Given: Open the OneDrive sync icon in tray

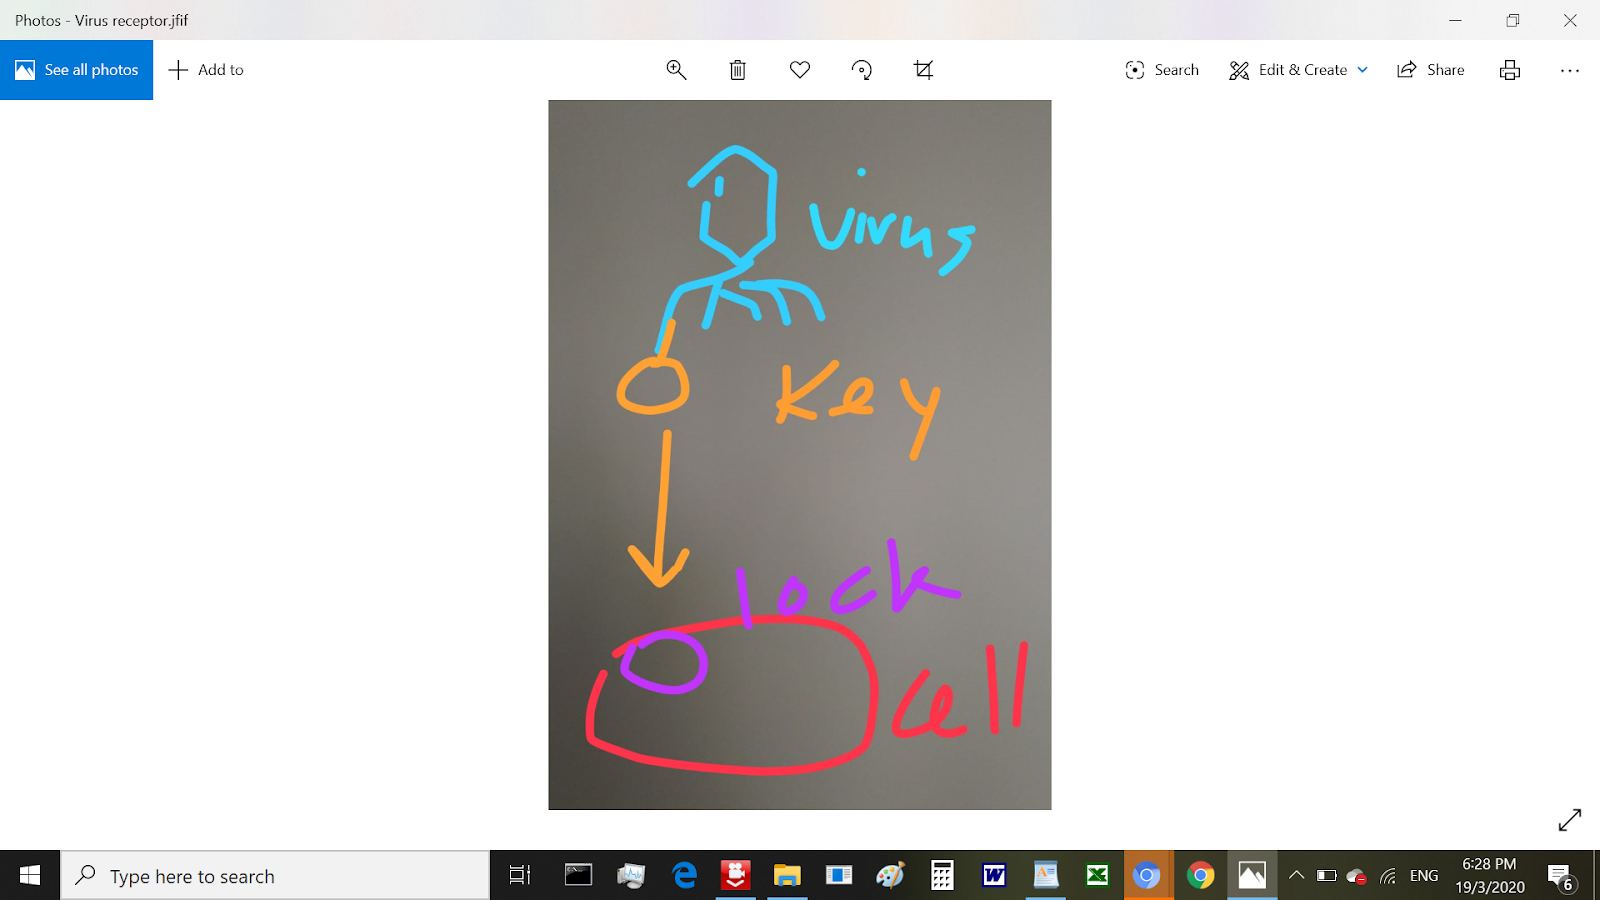Looking at the screenshot, I should (1357, 876).
